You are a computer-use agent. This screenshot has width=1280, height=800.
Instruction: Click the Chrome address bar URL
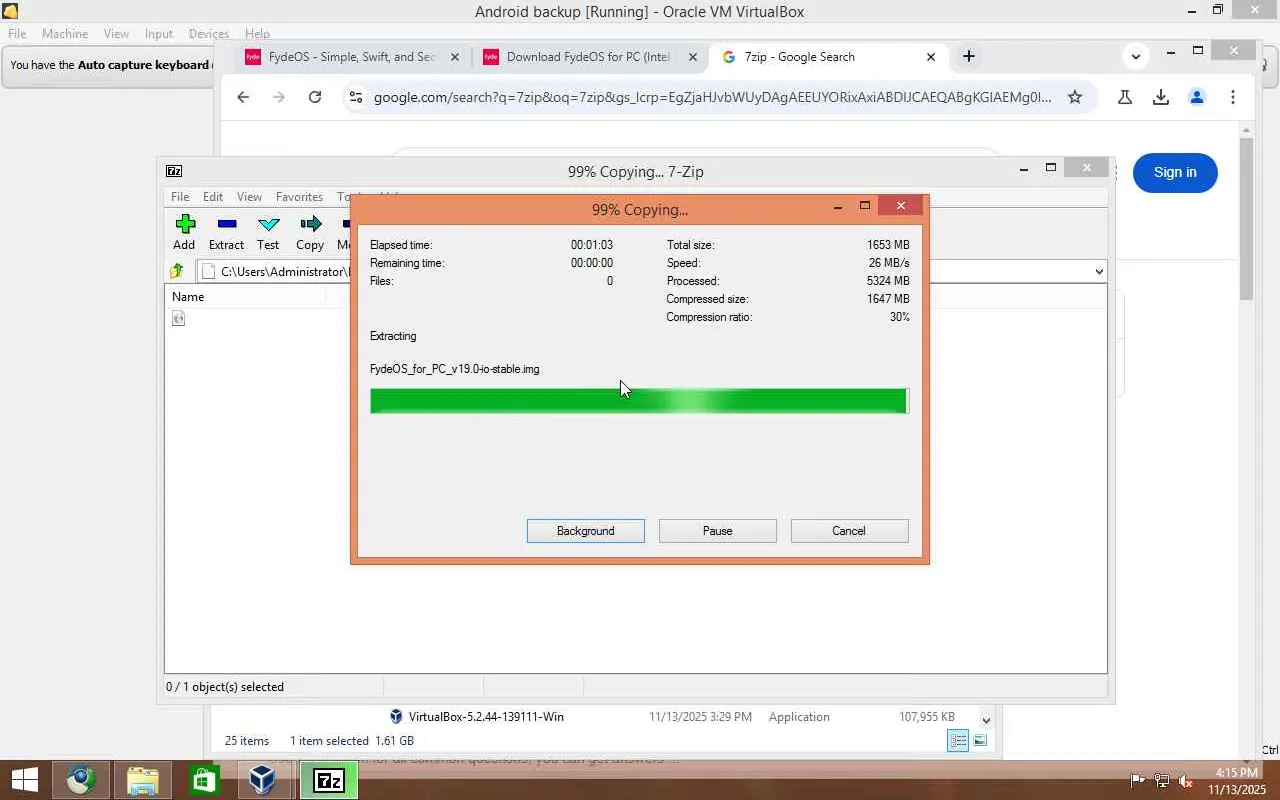tap(713, 97)
